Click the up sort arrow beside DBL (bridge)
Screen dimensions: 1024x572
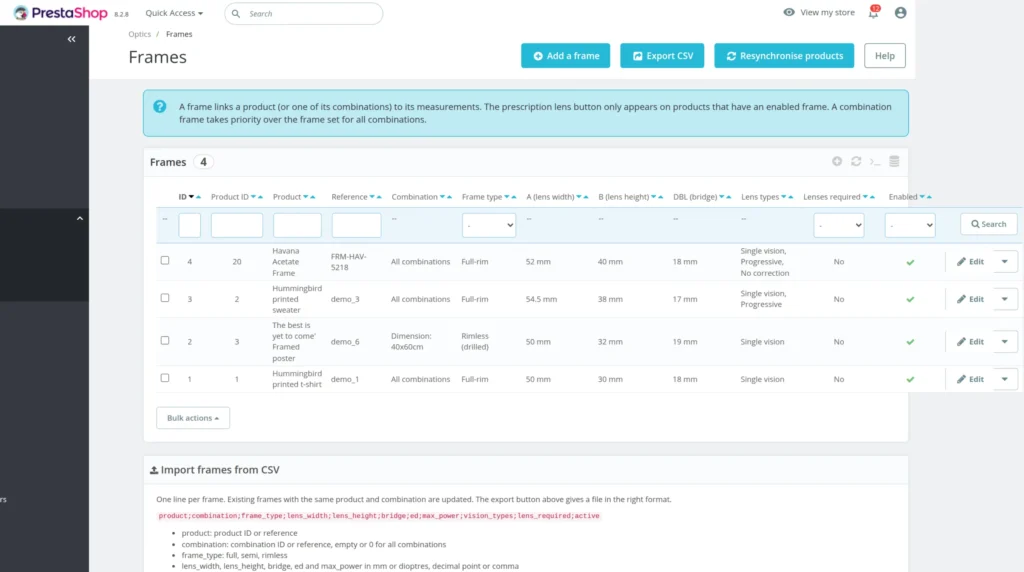coord(729,197)
